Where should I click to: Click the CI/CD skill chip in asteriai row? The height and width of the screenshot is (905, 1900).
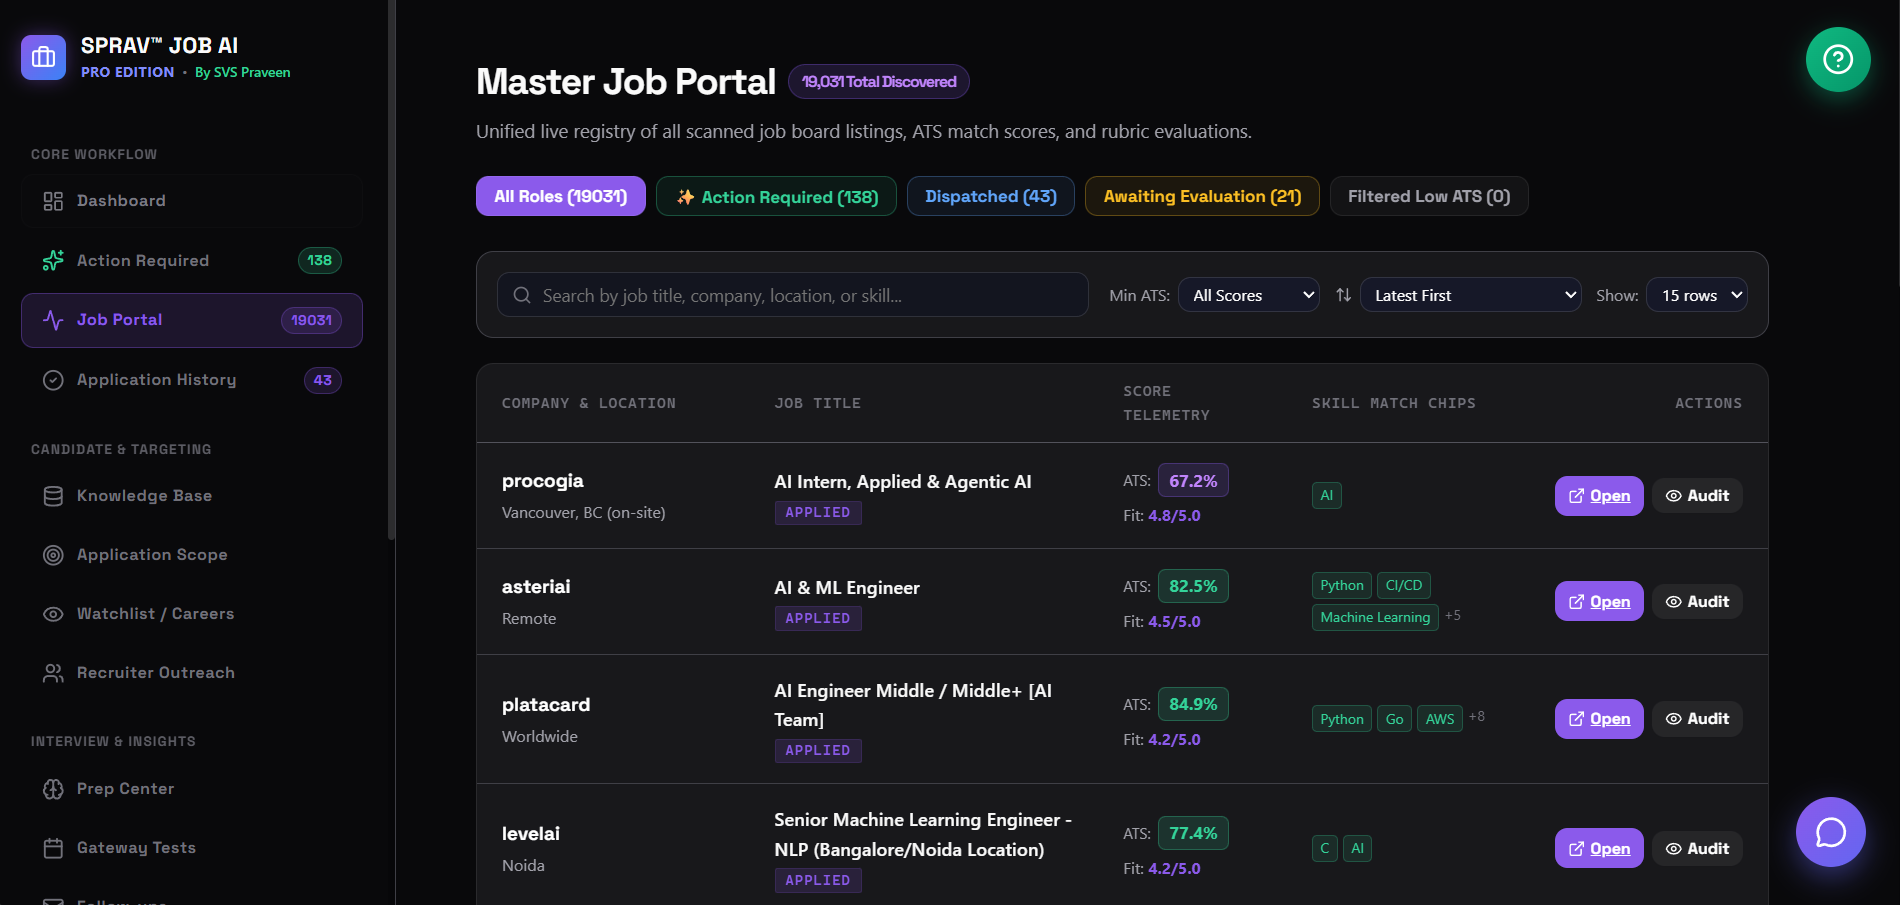coord(1404,585)
